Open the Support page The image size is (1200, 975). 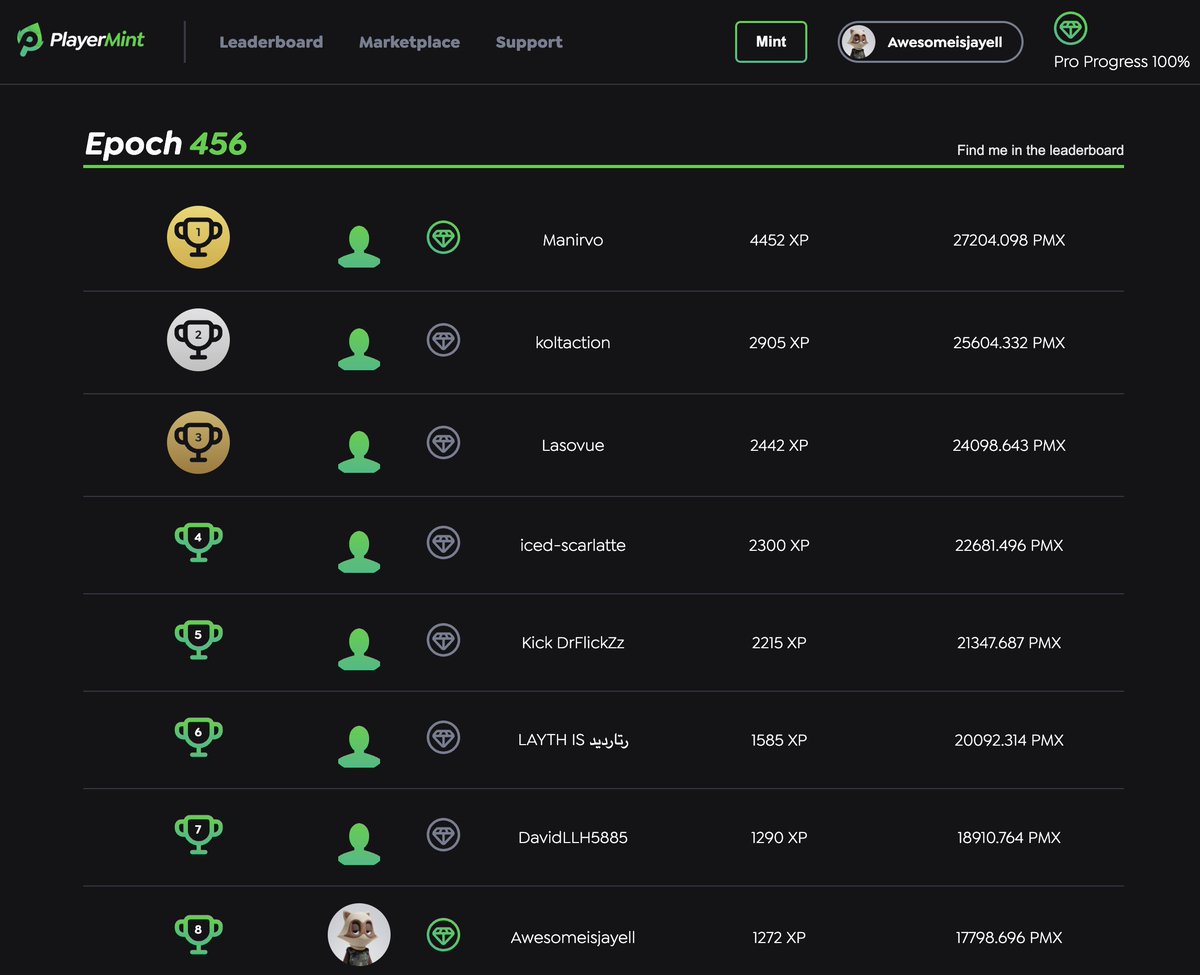529,42
